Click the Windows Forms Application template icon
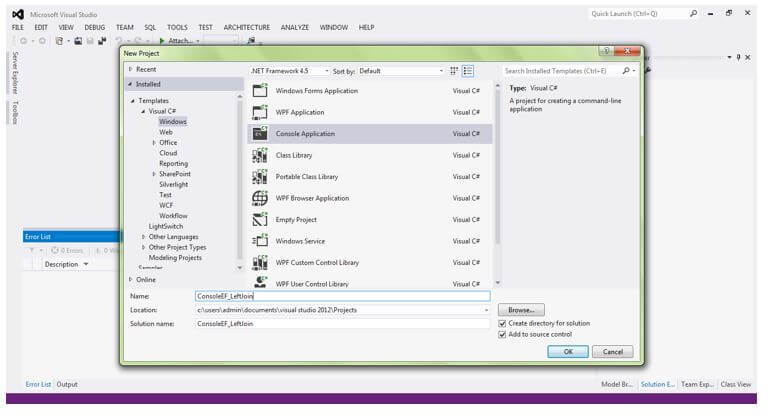 coord(260,91)
